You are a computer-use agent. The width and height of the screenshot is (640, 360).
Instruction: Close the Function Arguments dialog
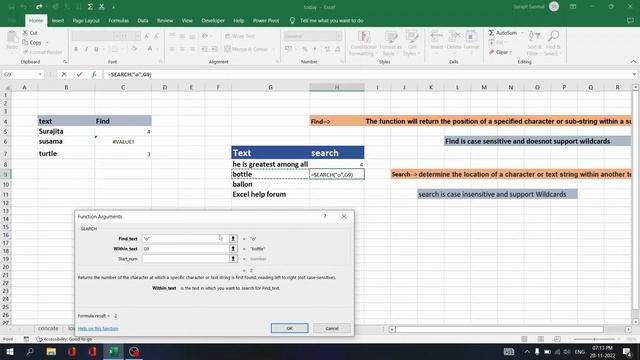click(344, 216)
